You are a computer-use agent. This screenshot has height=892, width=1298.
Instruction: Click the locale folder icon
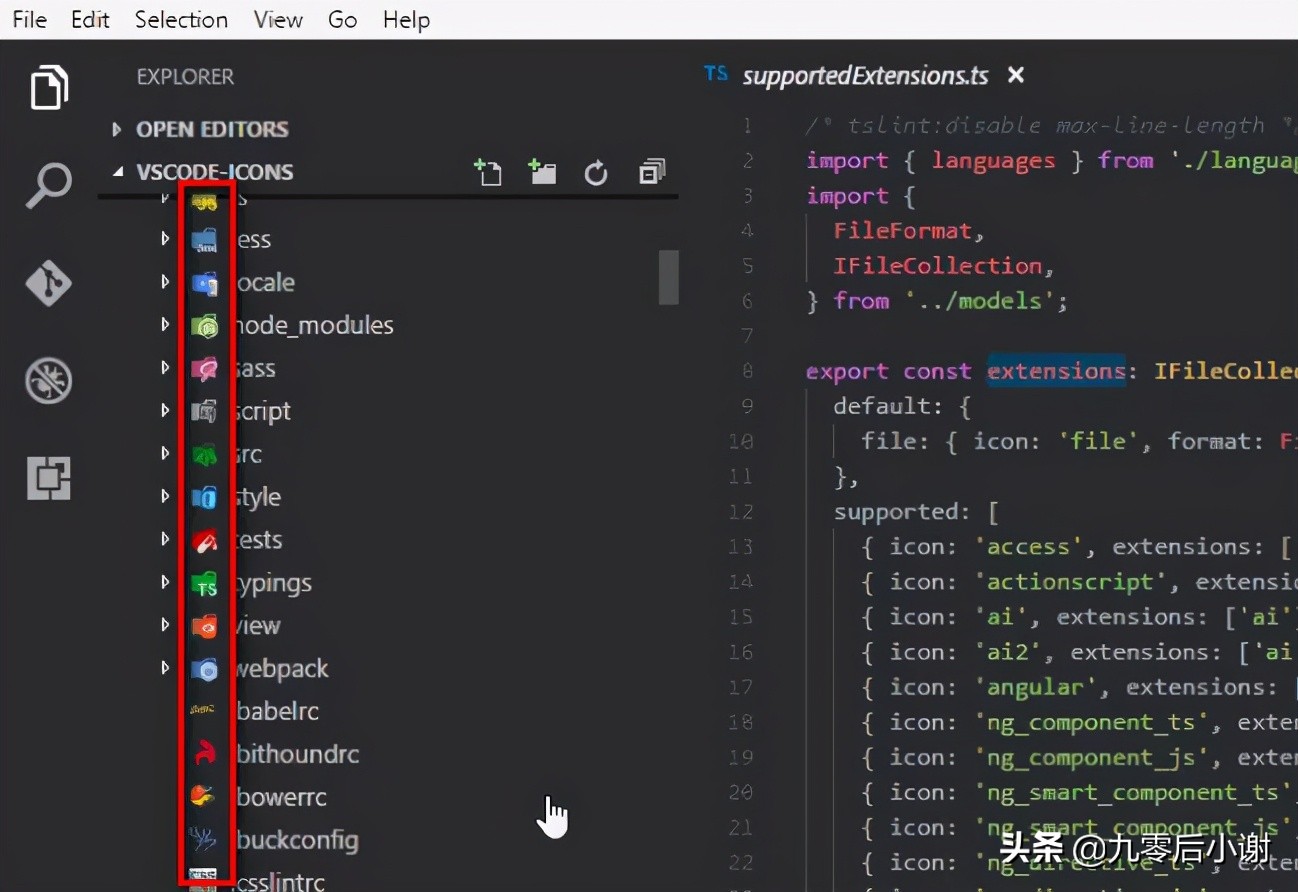coord(205,283)
